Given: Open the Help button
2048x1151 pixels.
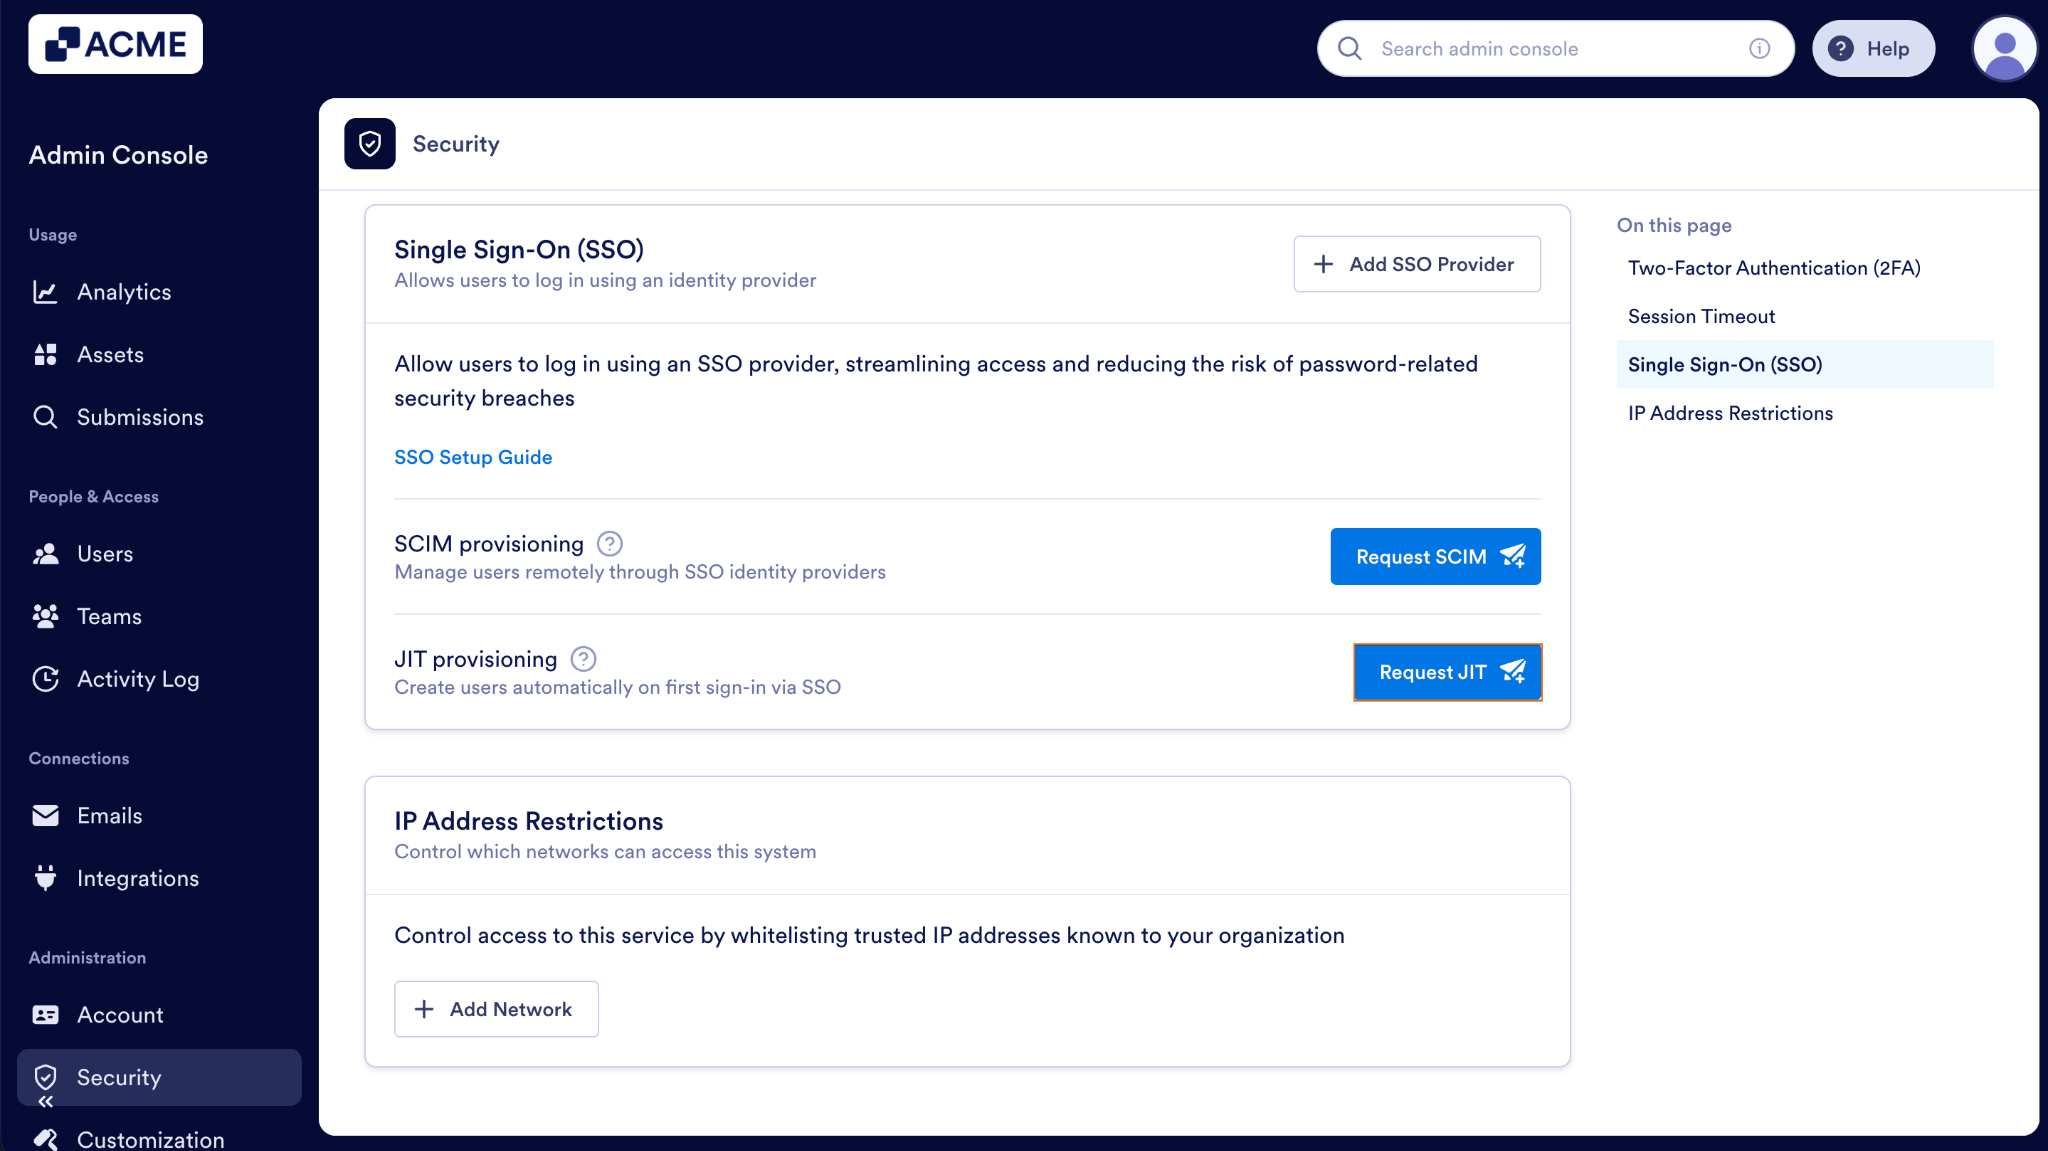Looking at the screenshot, I should click(1873, 48).
